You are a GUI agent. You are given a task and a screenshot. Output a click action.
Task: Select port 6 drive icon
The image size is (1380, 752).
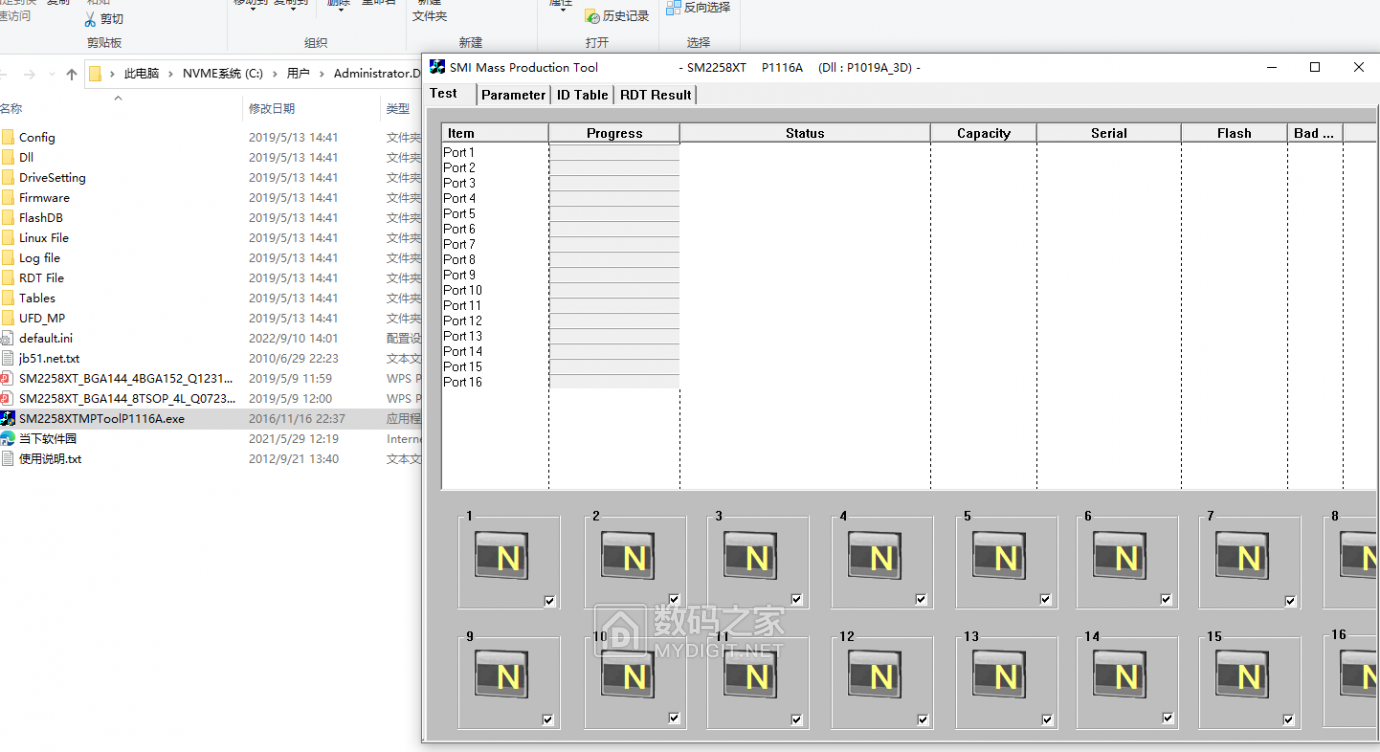[x=1119, y=556]
